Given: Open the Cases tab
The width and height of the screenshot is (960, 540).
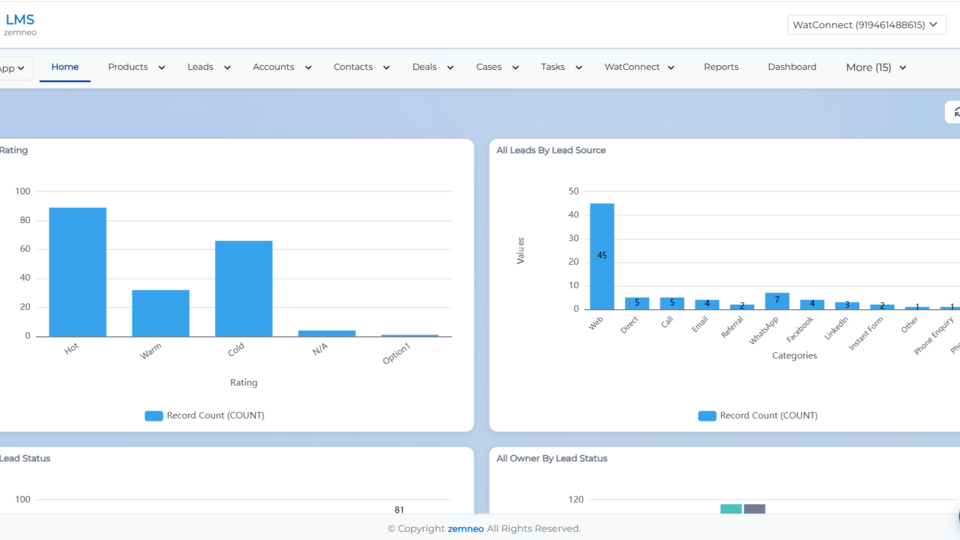Looking at the screenshot, I should tap(489, 67).
